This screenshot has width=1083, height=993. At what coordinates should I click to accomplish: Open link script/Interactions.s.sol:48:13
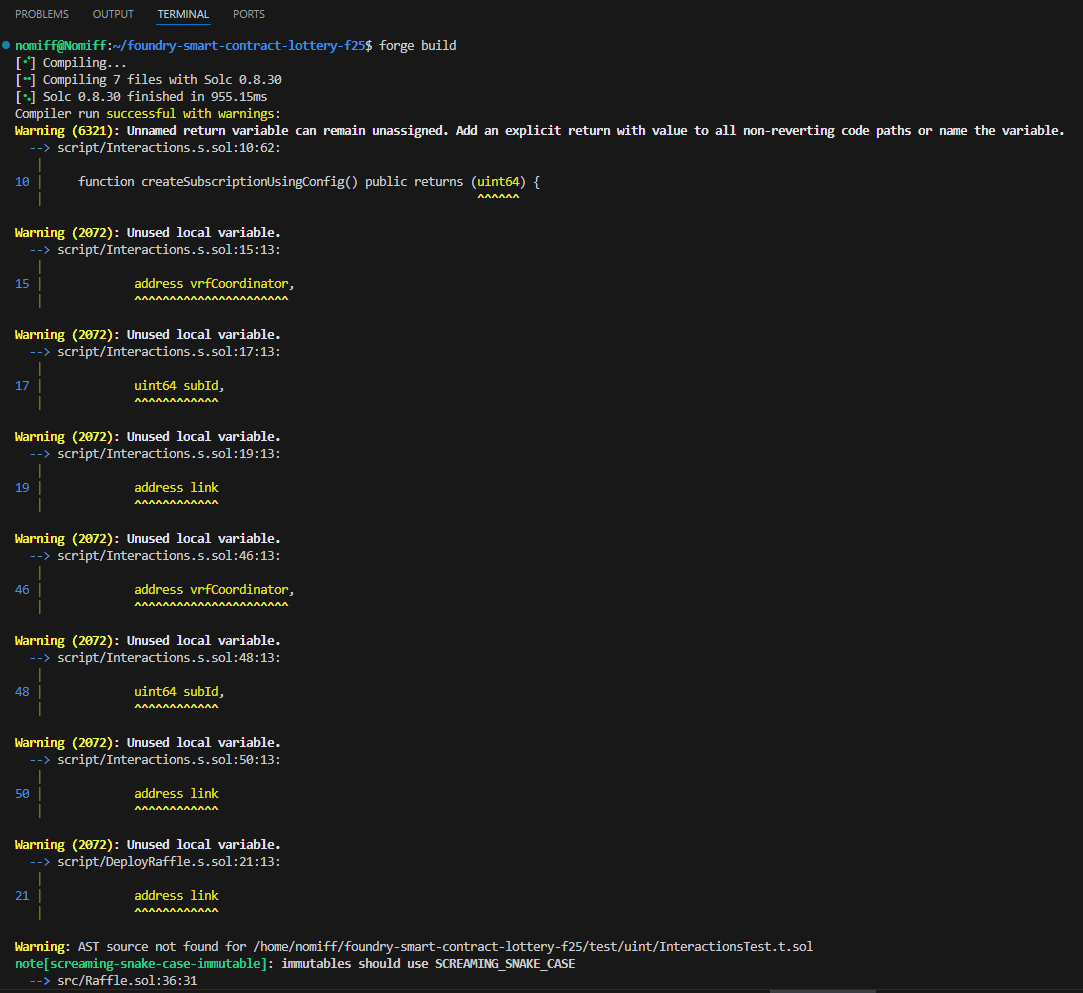[169, 658]
